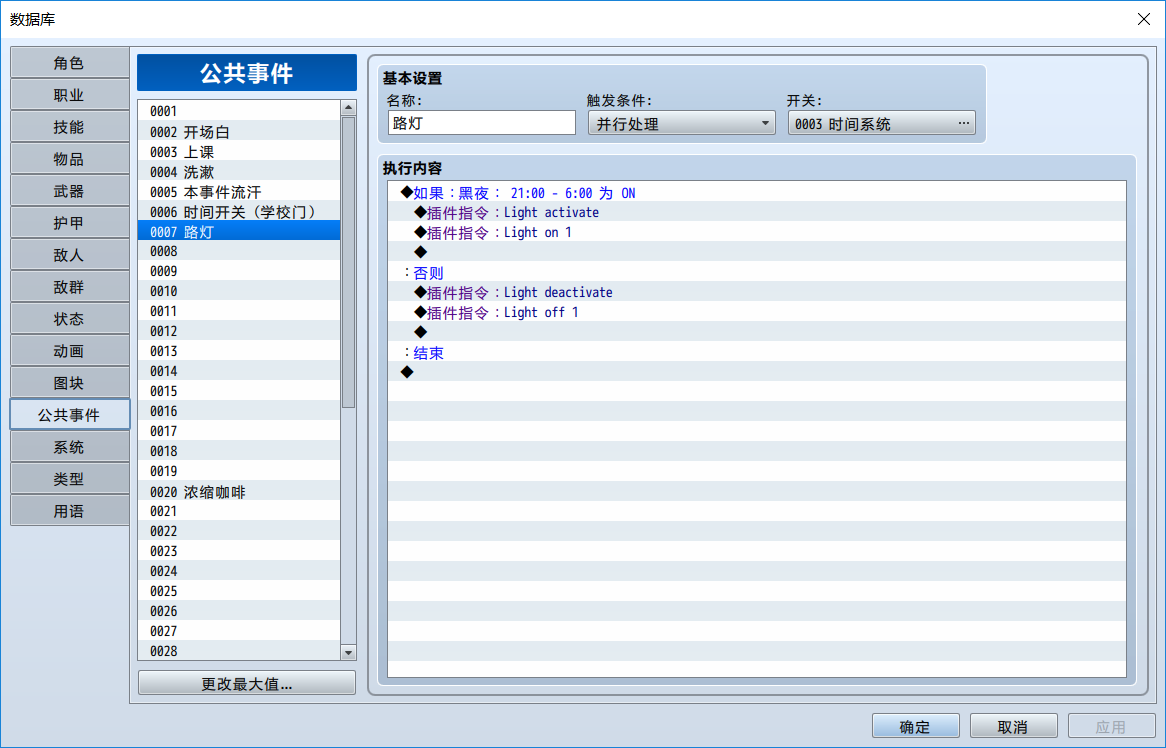This screenshot has height=748, width=1166.
Task: Open the 用语 tab
Action: click(69, 511)
